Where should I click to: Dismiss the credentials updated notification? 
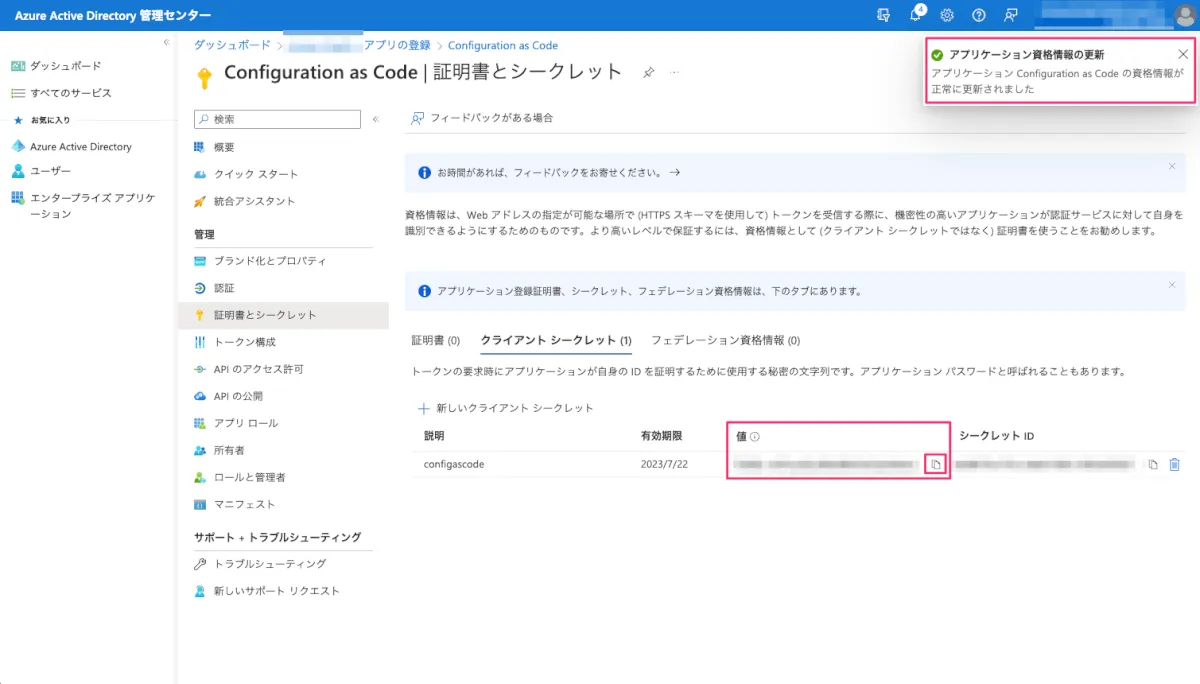point(1183,54)
